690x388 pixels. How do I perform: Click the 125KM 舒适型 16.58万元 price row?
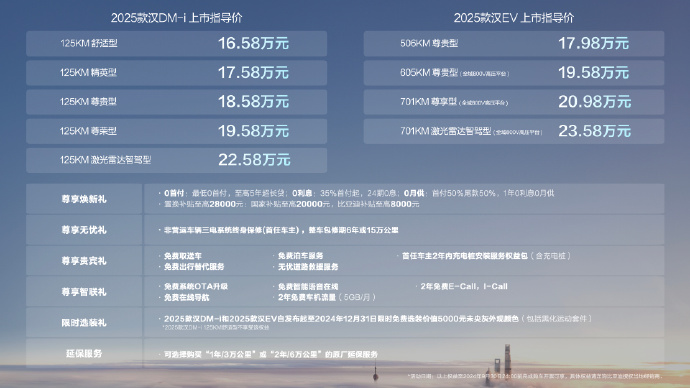click(176, 44)
